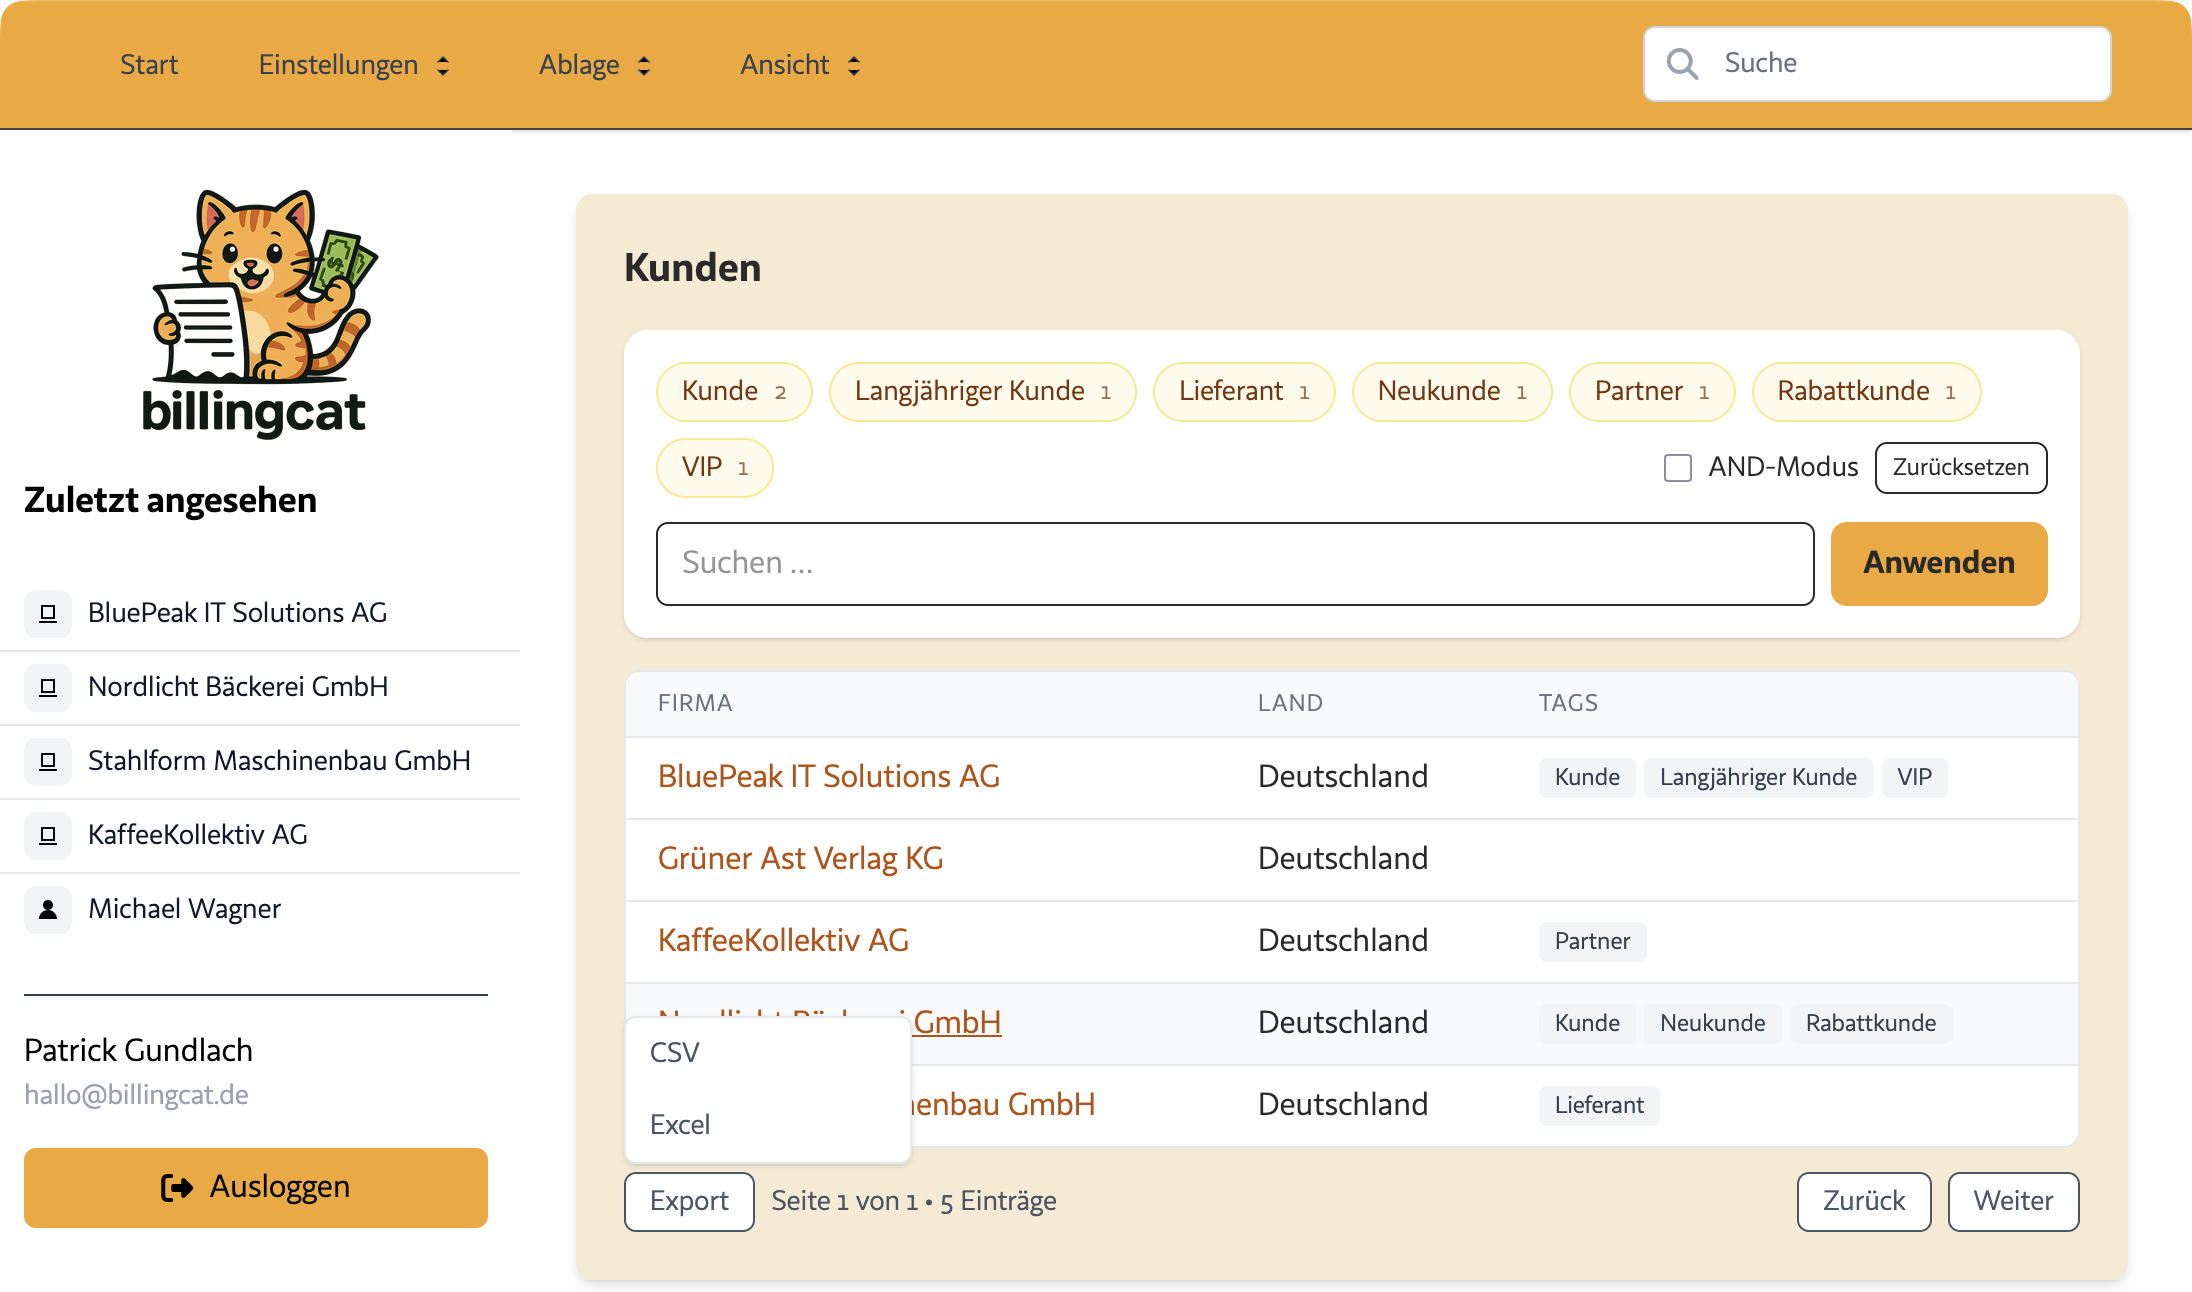Click the Zurücksetzen button
This screenshot has height=1292, width=2192.
coord(1960,468)
